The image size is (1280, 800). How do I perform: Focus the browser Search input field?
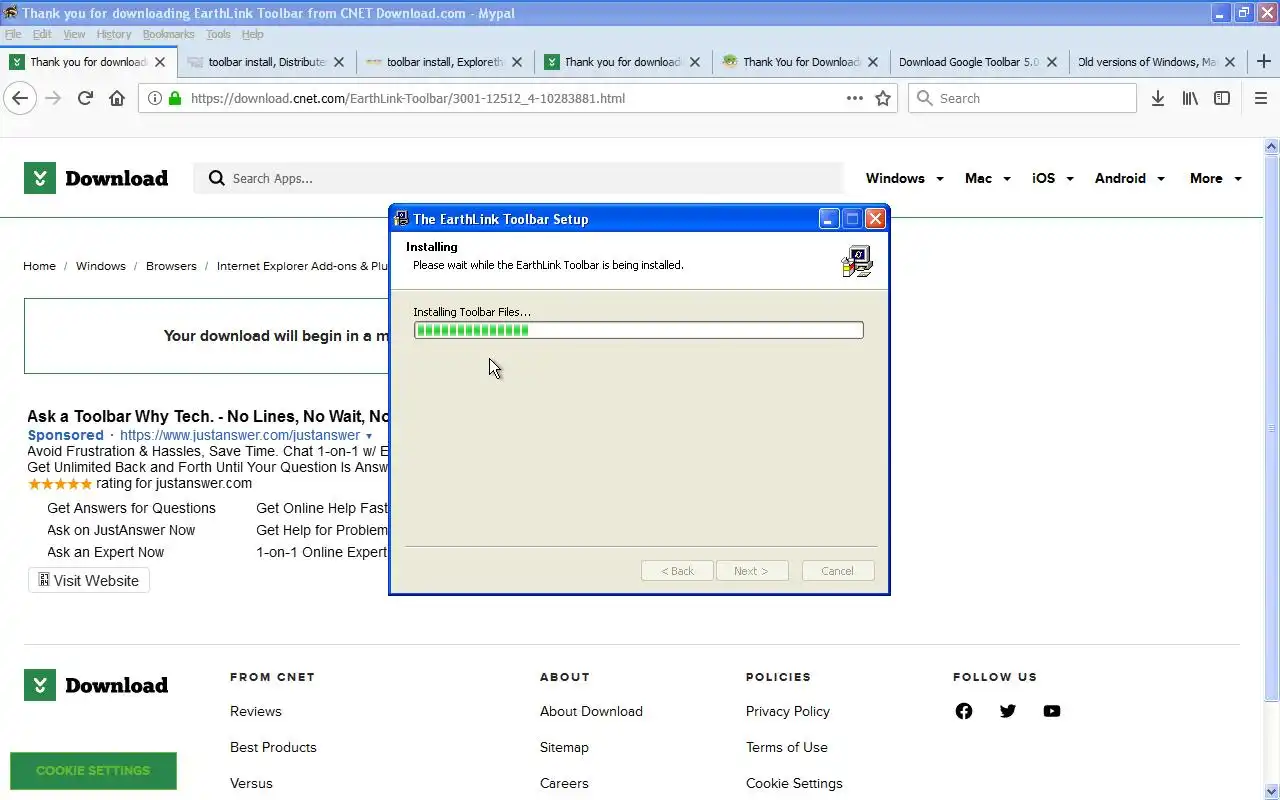coord(1023,98)
